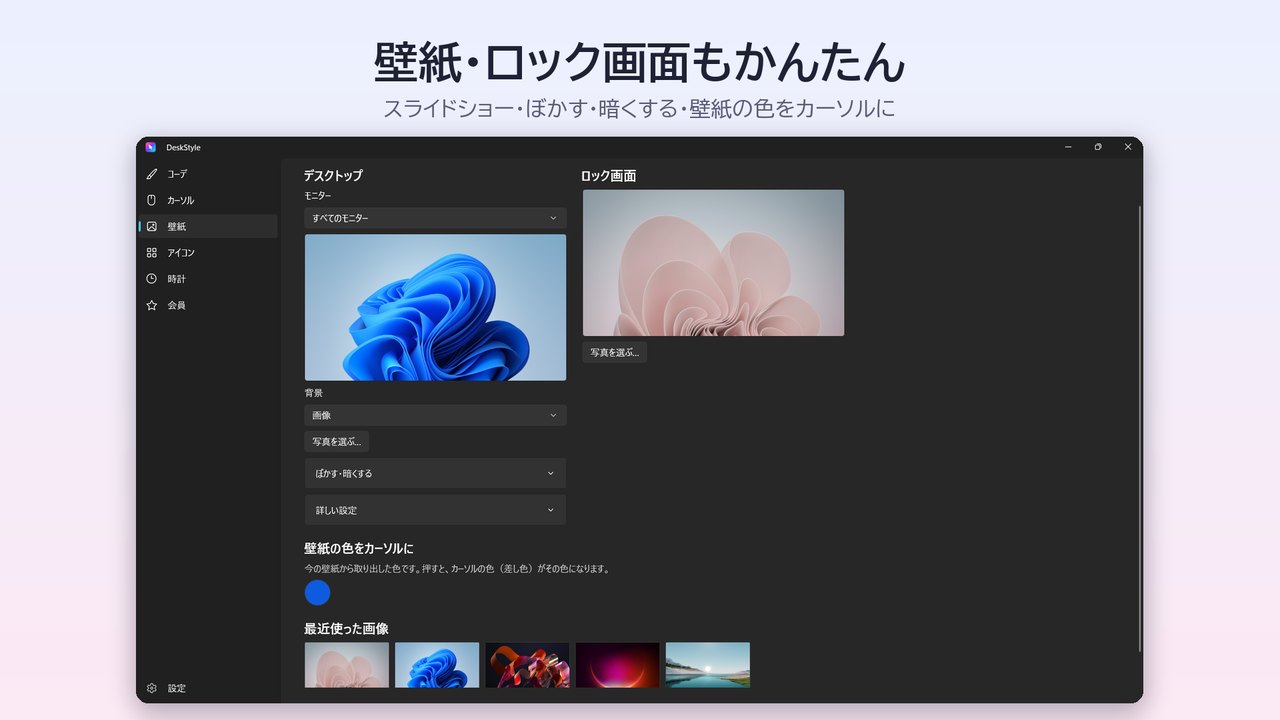Image resolution: width=1280 pixels, height=720 pixels.
Task: Expand the ぼかす・暗くする section
Action: (435, 473)
